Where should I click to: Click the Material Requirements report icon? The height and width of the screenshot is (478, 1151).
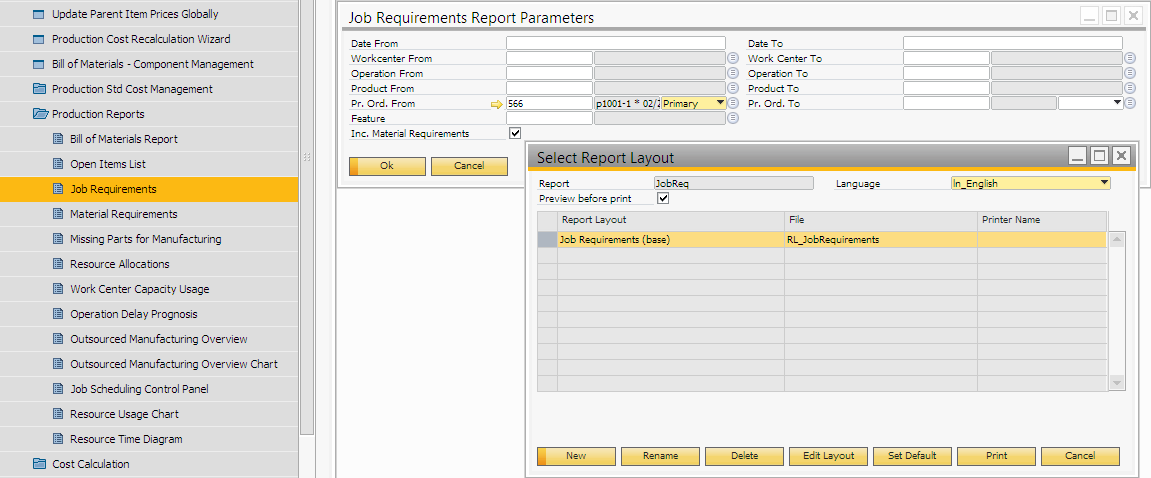point(58,214)
